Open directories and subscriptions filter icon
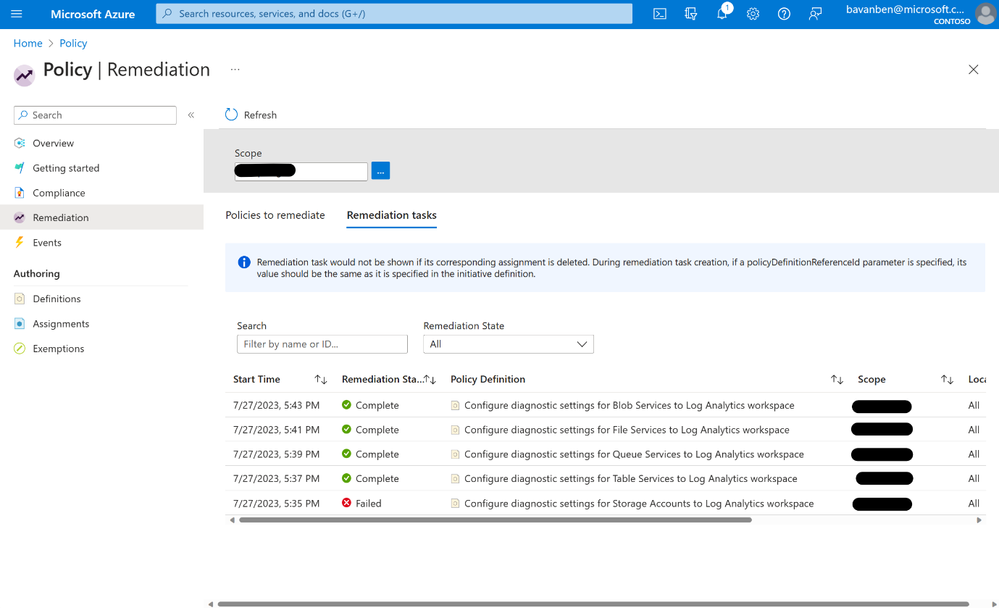 pyautogui.click(x=691, y=13)
